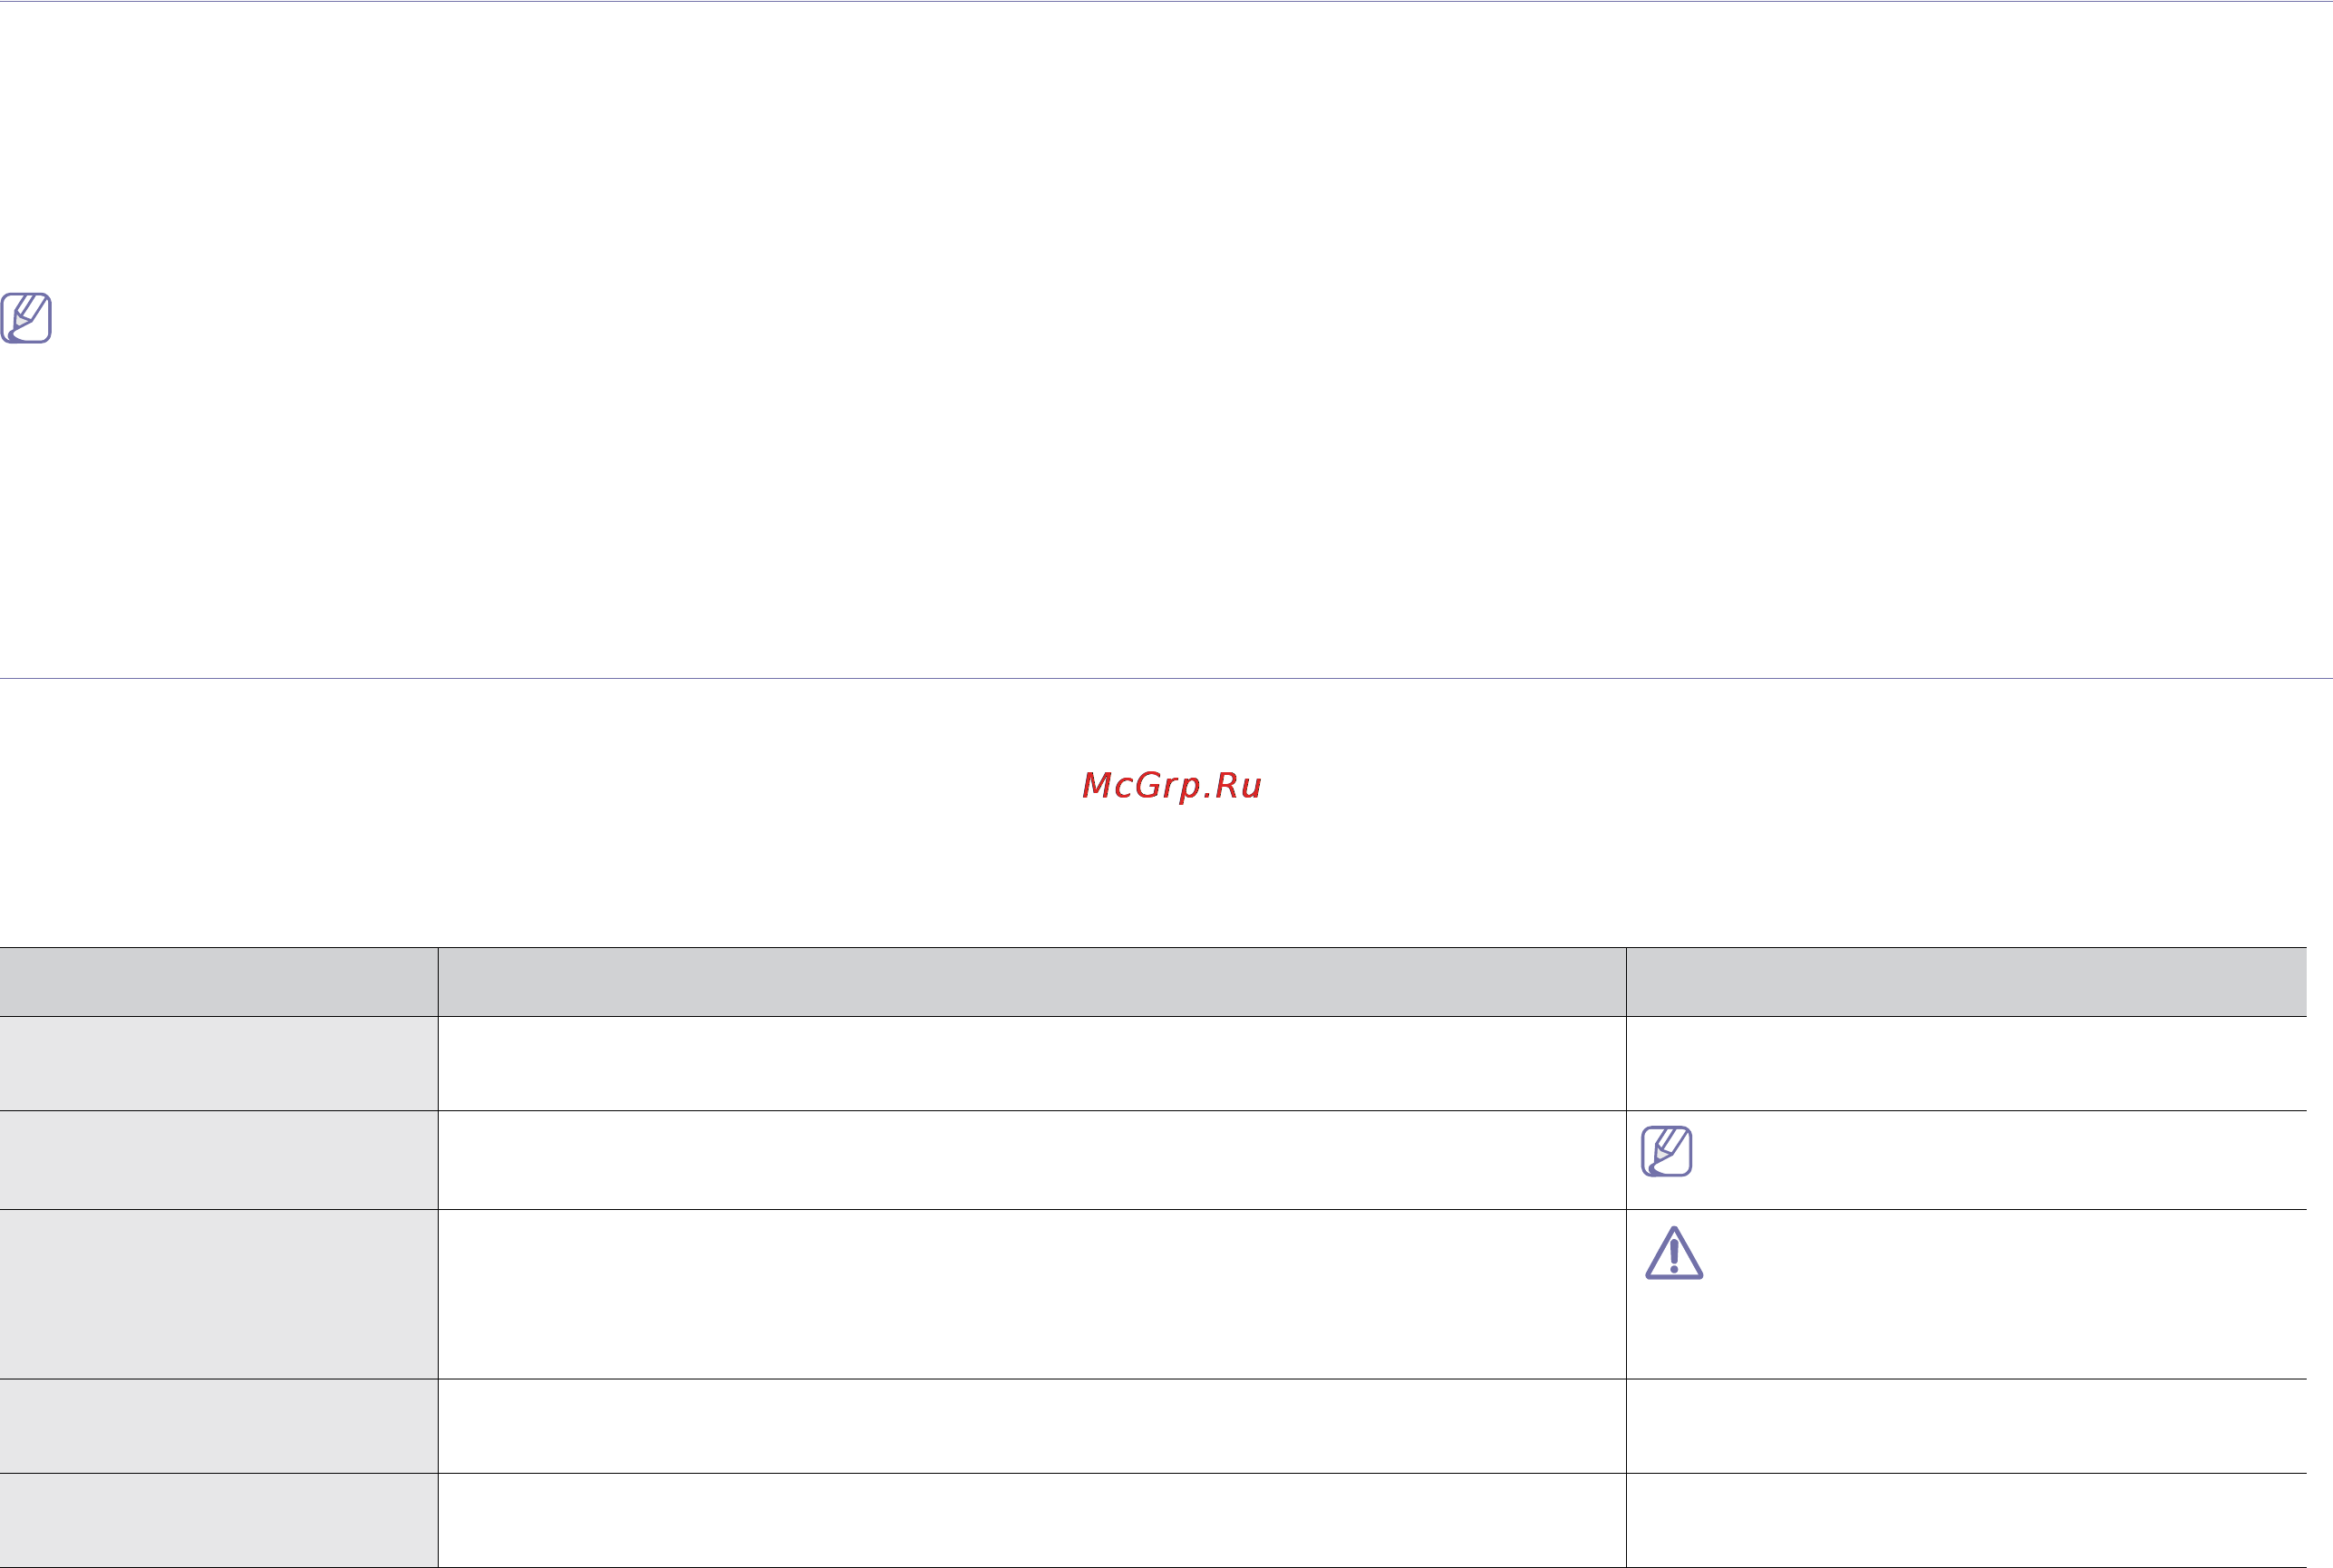Click the note icon above the divider line
Viewport: 2333px width, 1568px height.
coord(26,318)
